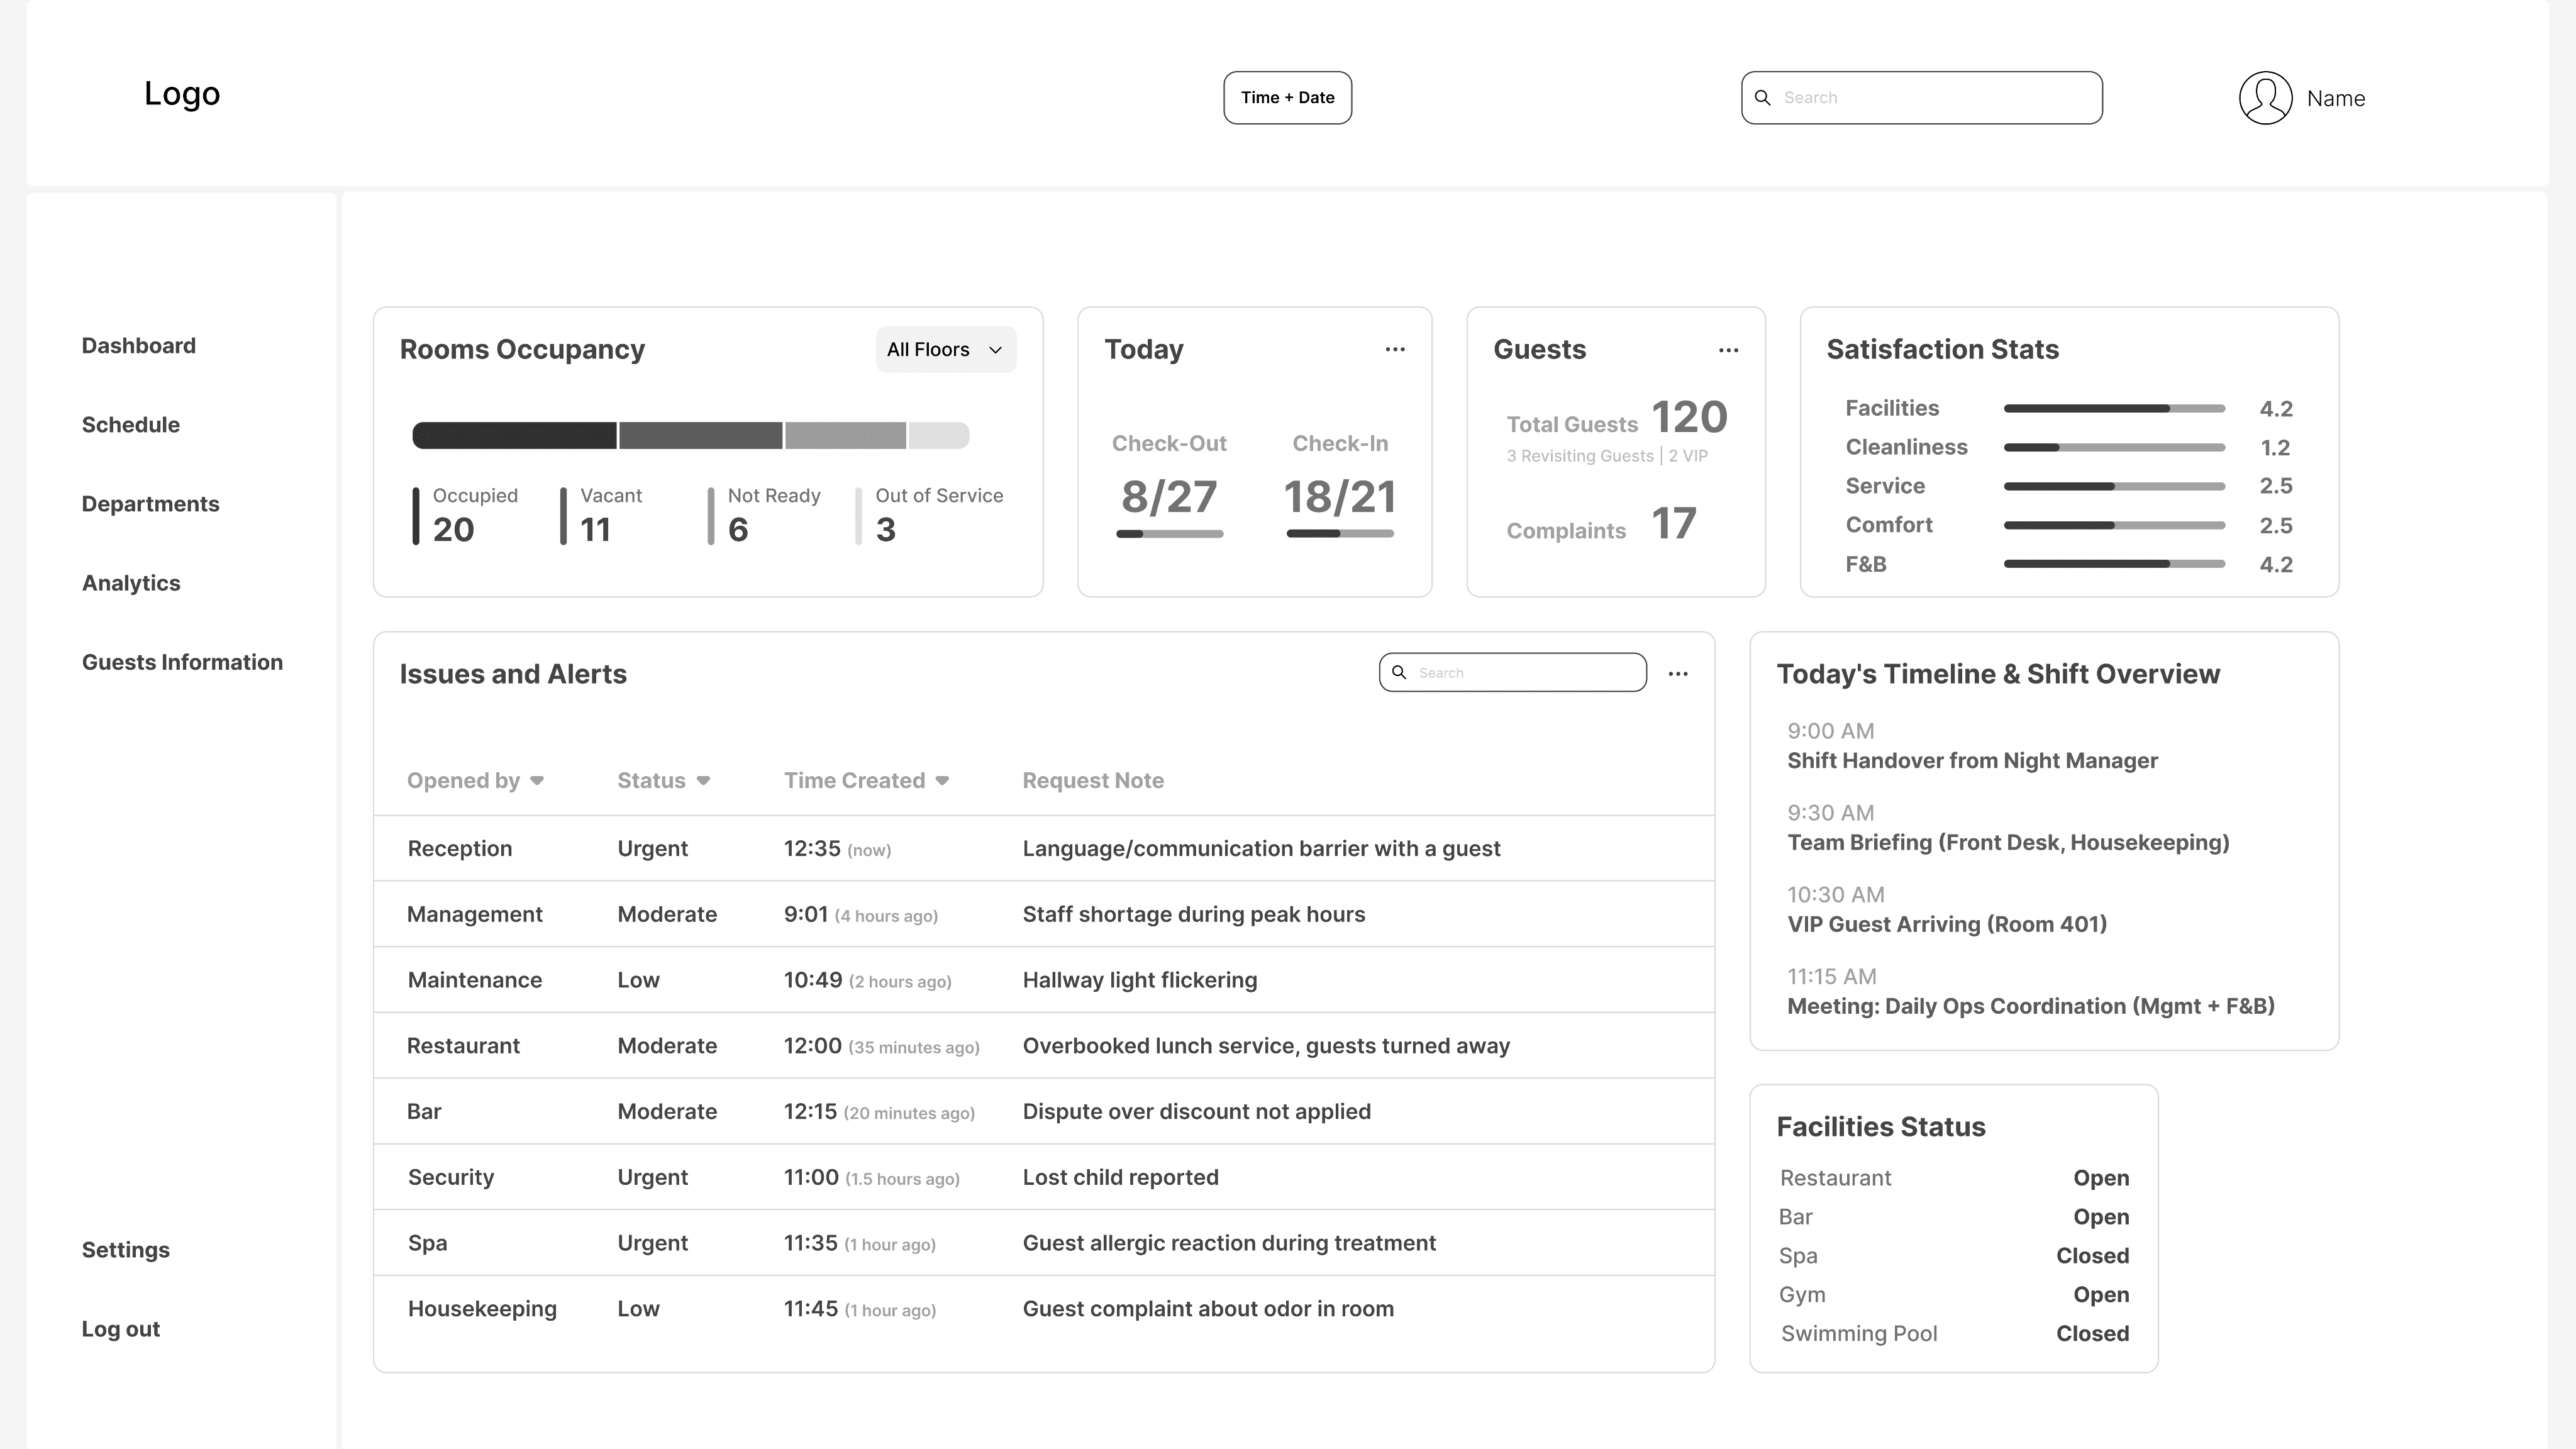The height and width of the screenshot is (1449, 2576).
Task: Click the Check-Out progress bar
Action: [1169, 534]
